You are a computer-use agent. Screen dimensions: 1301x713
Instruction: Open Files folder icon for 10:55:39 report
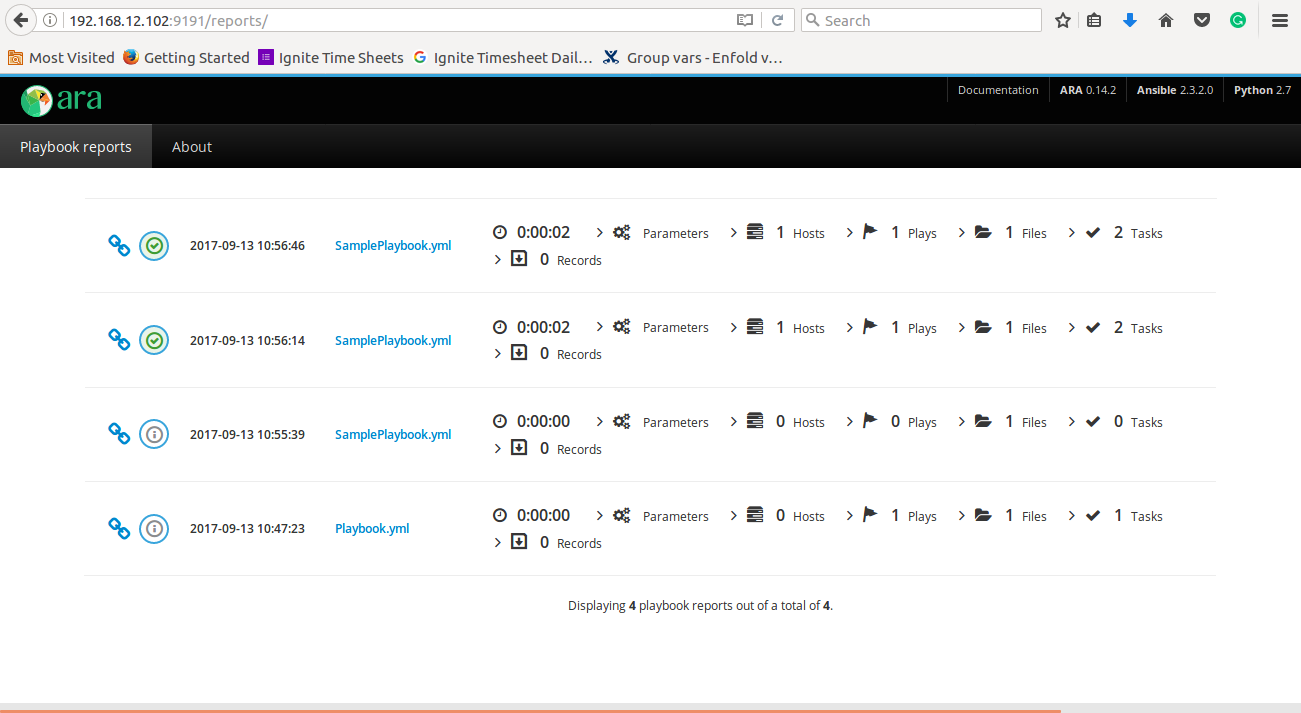[983, 421]
